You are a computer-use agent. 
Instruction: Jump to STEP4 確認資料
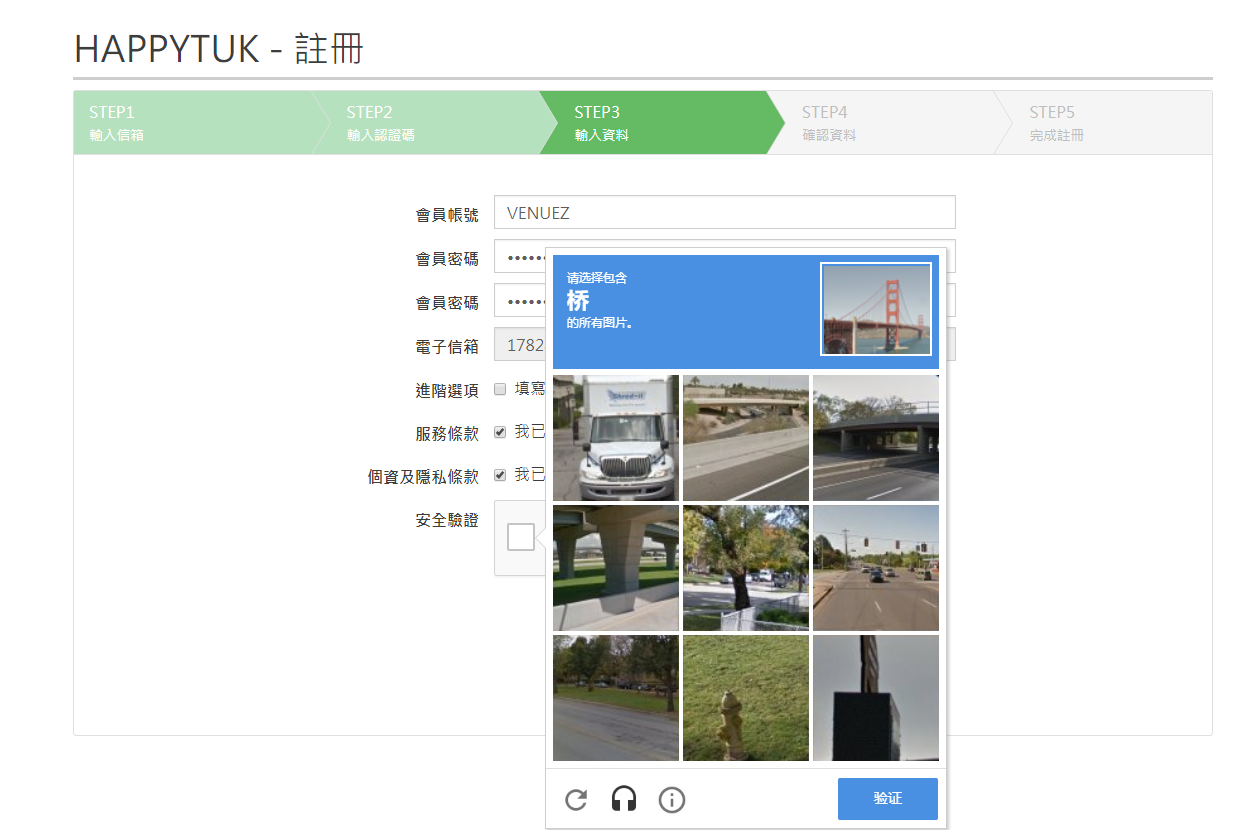[880, 123]
